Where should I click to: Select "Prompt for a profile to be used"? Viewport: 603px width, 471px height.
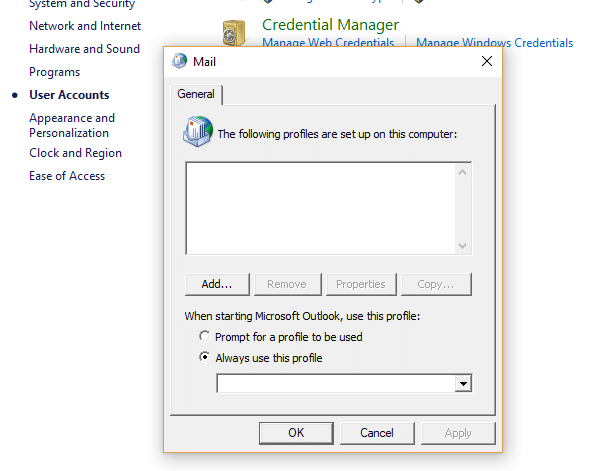tap(205, 337)
